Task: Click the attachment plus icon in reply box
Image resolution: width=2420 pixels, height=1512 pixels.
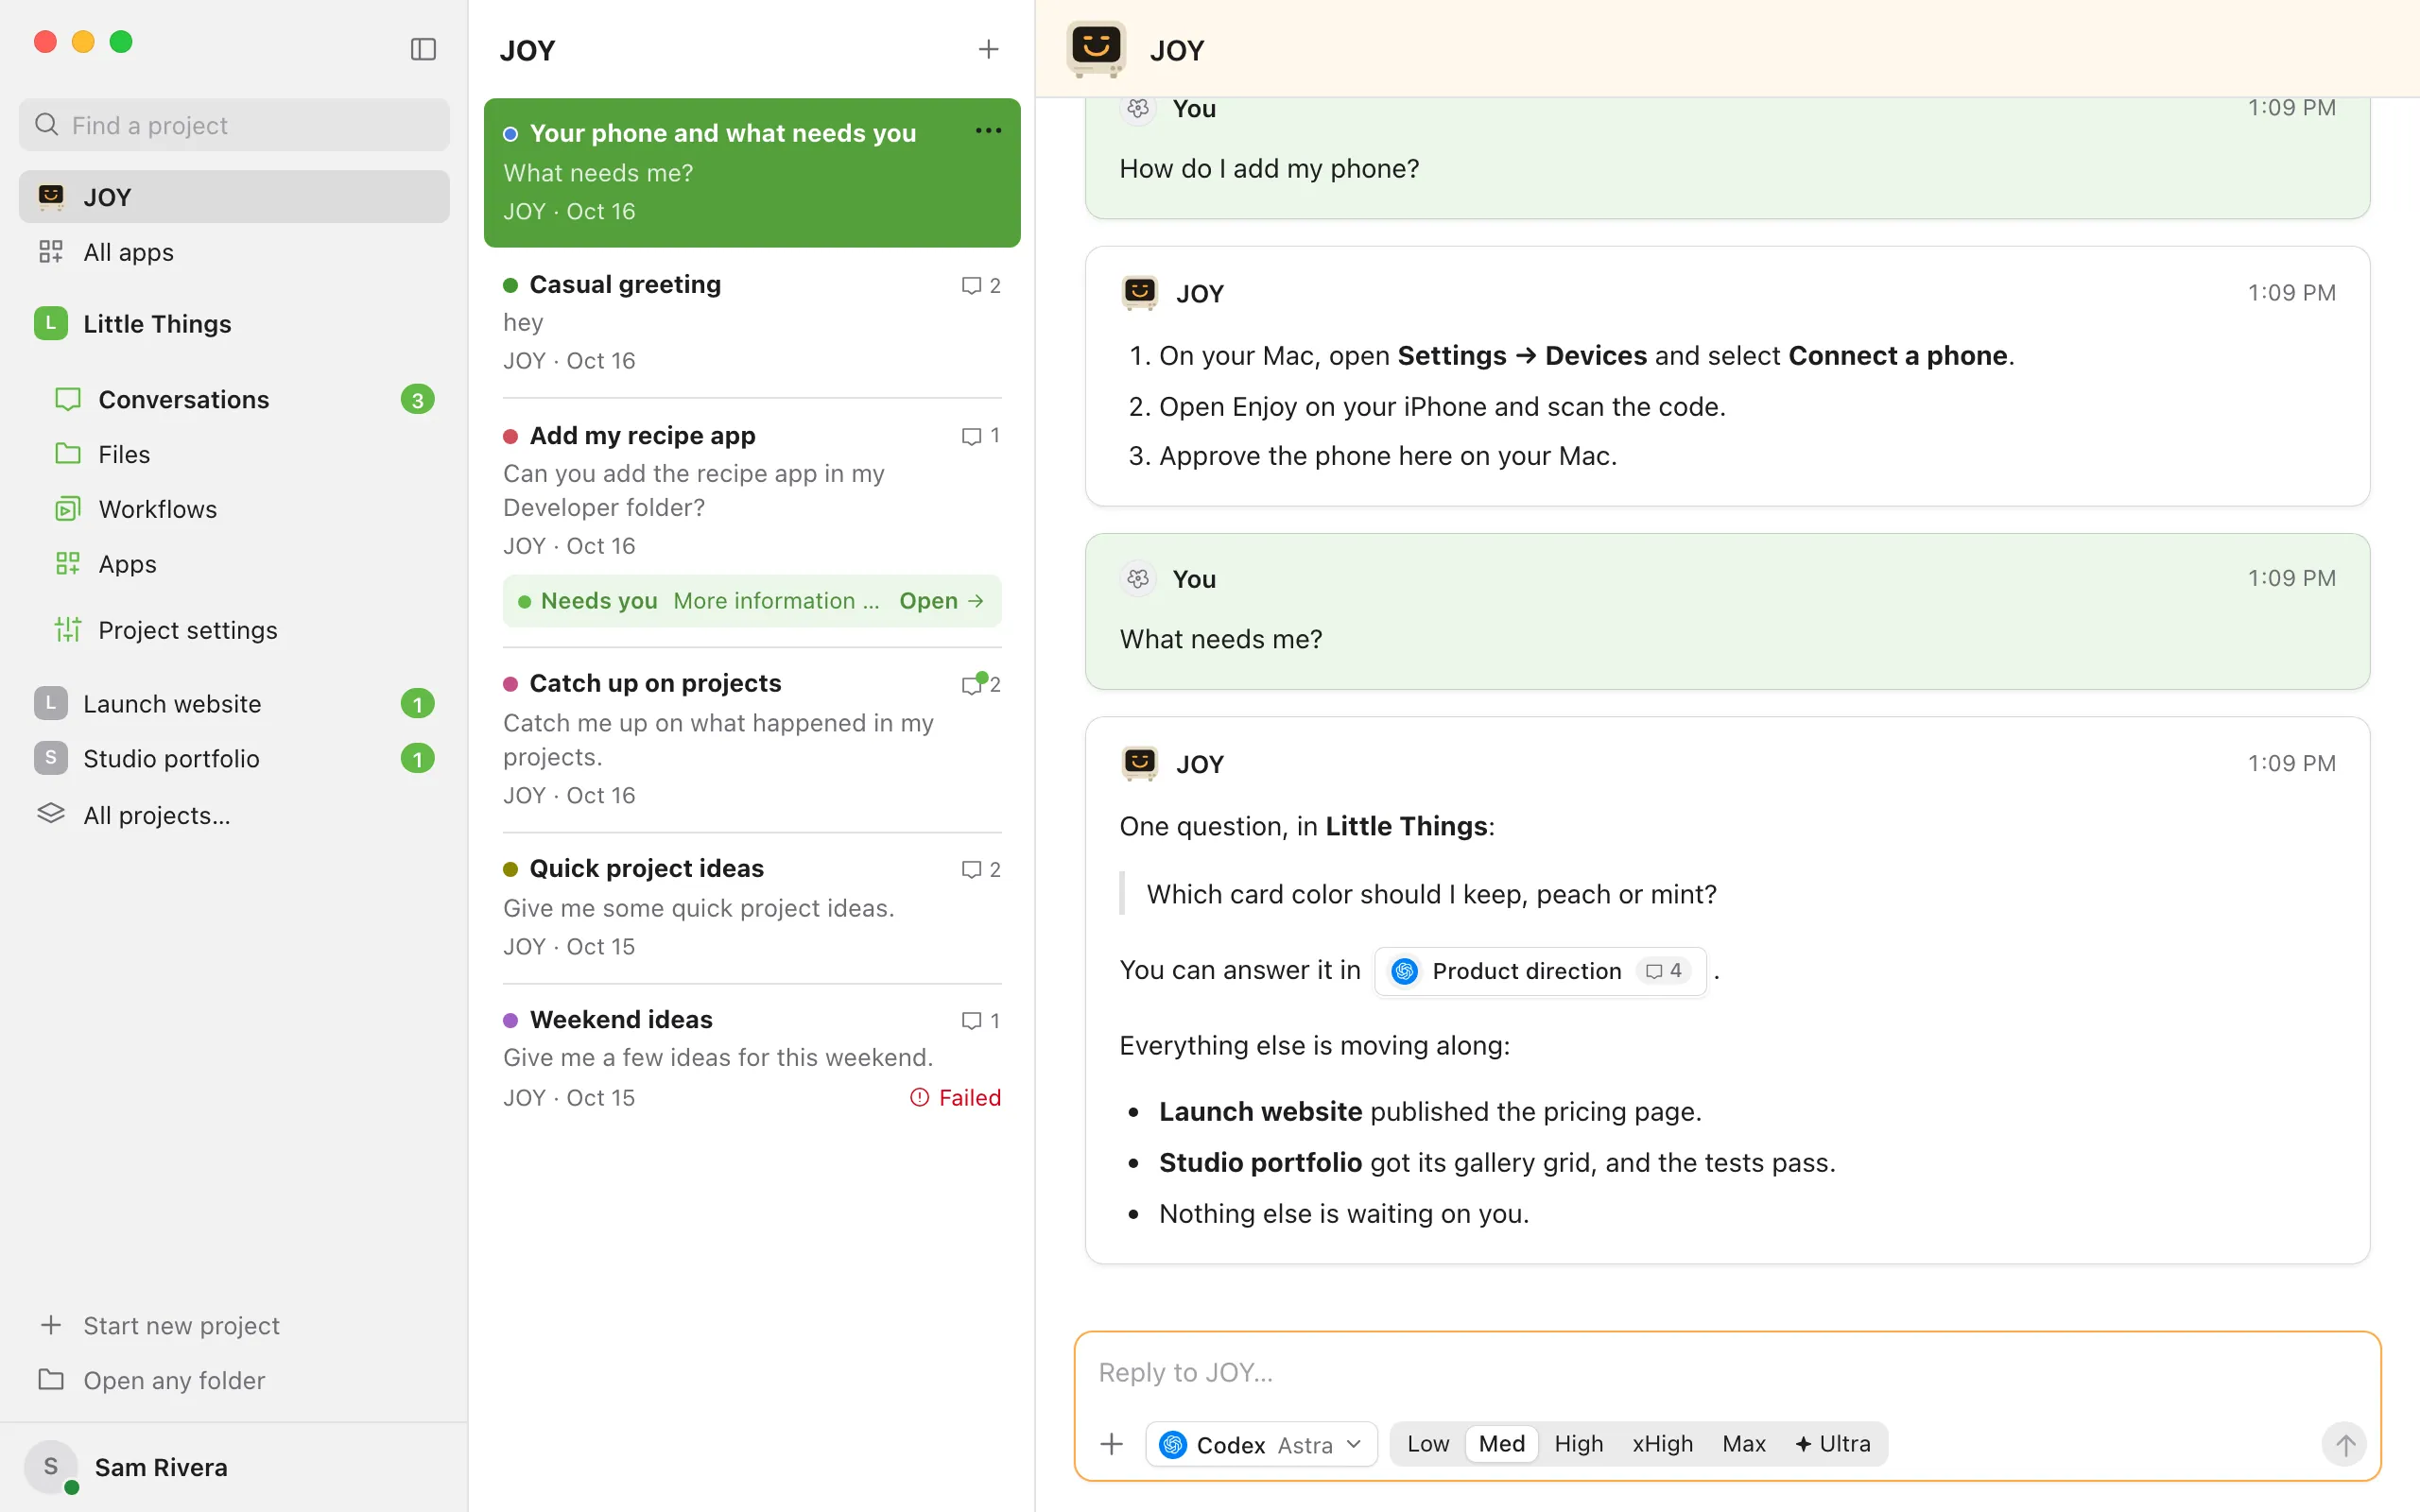Action: 1111,1443
